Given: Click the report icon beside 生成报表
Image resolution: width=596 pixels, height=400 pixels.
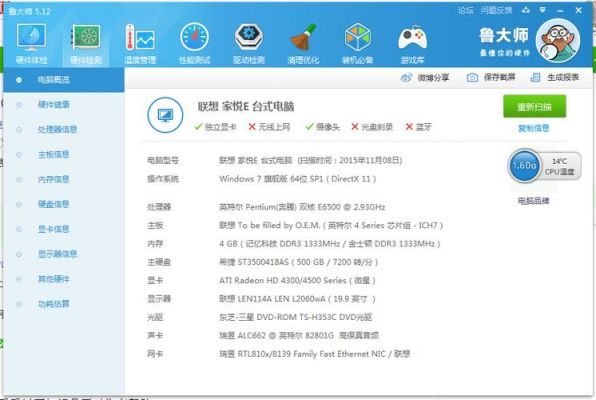Looking at the screenshot, I should pos(535,78).
